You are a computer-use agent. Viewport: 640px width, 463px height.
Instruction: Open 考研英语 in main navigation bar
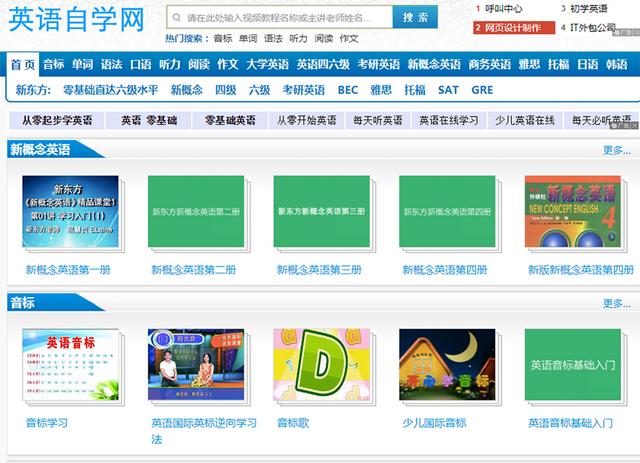click(378, 65)
